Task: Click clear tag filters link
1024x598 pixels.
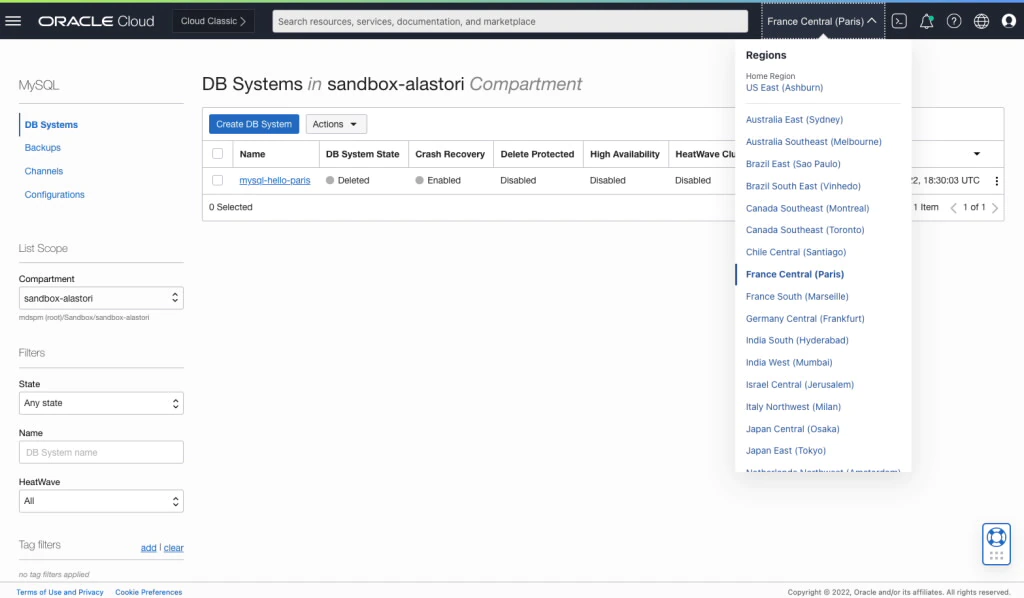Action: coord(173,548)
